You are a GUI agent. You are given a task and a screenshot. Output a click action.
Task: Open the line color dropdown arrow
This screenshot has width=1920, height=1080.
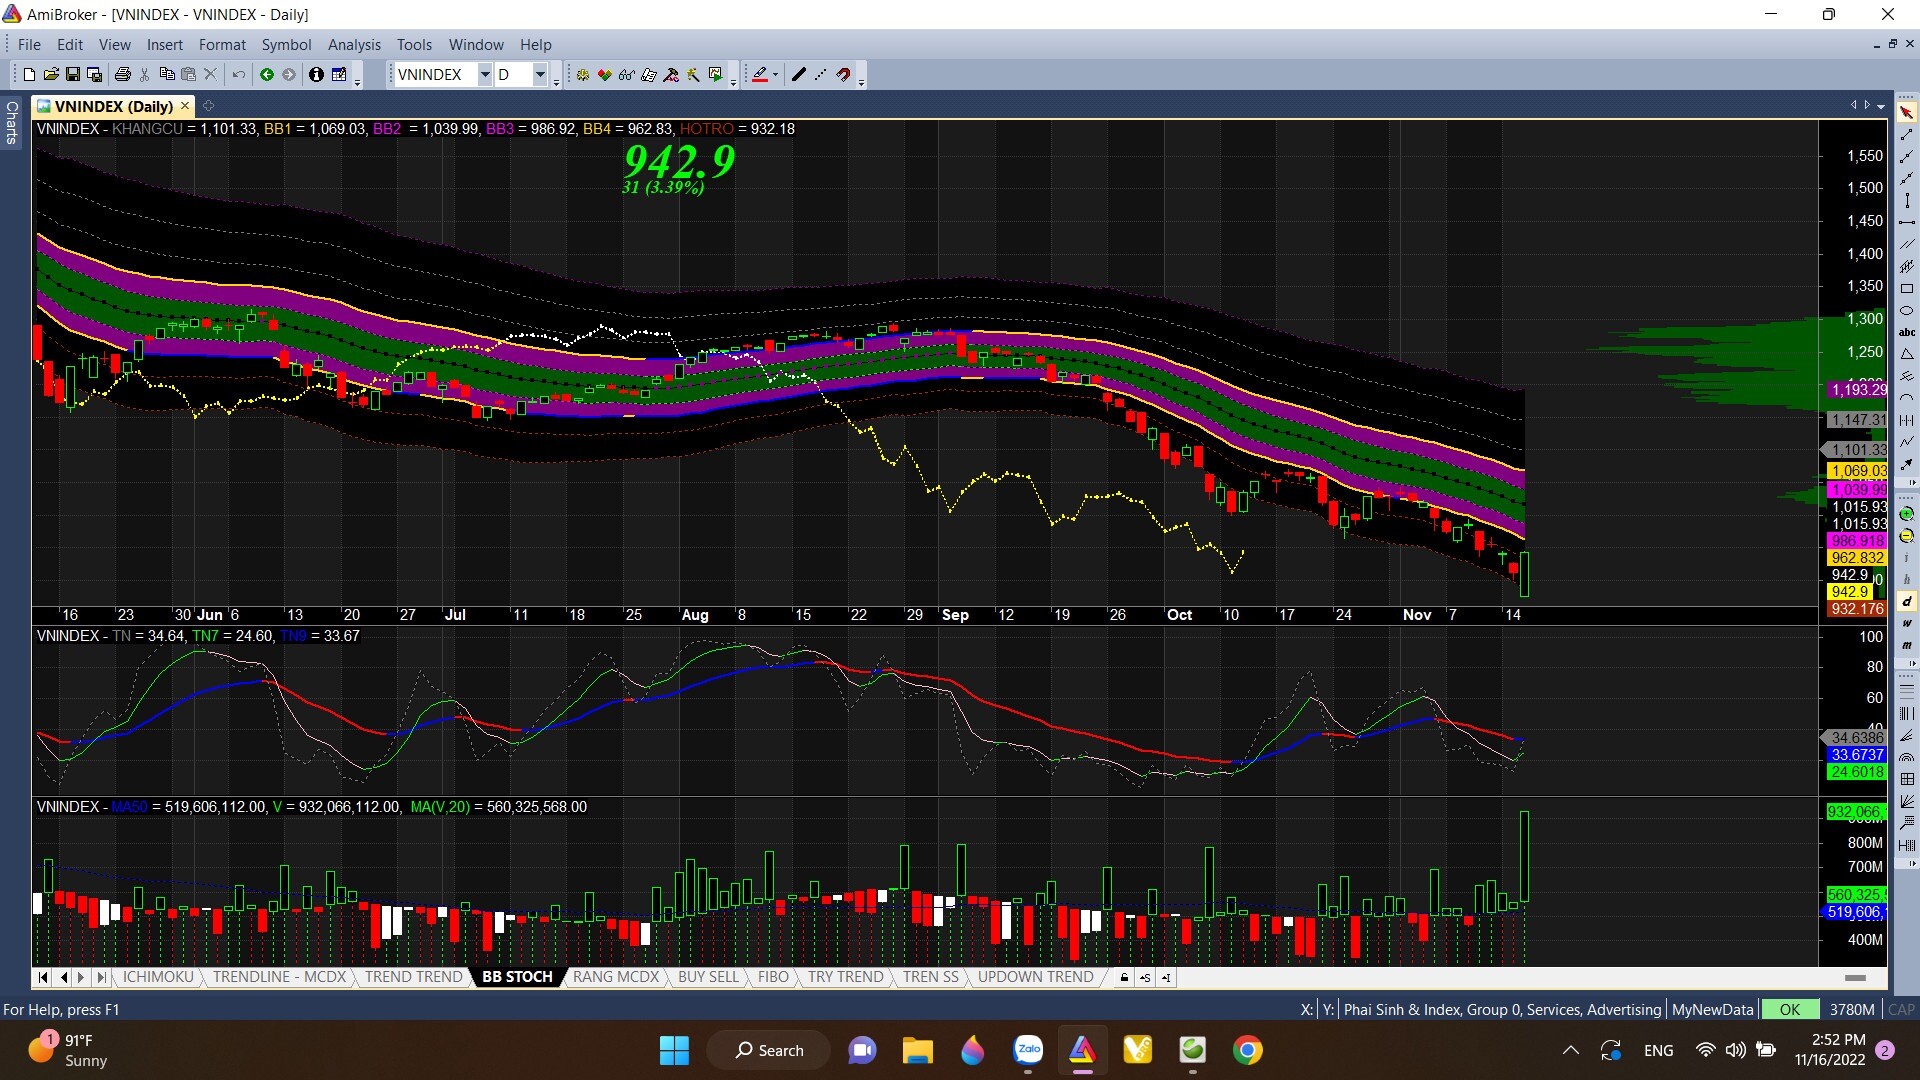click(x=775, y=74)
